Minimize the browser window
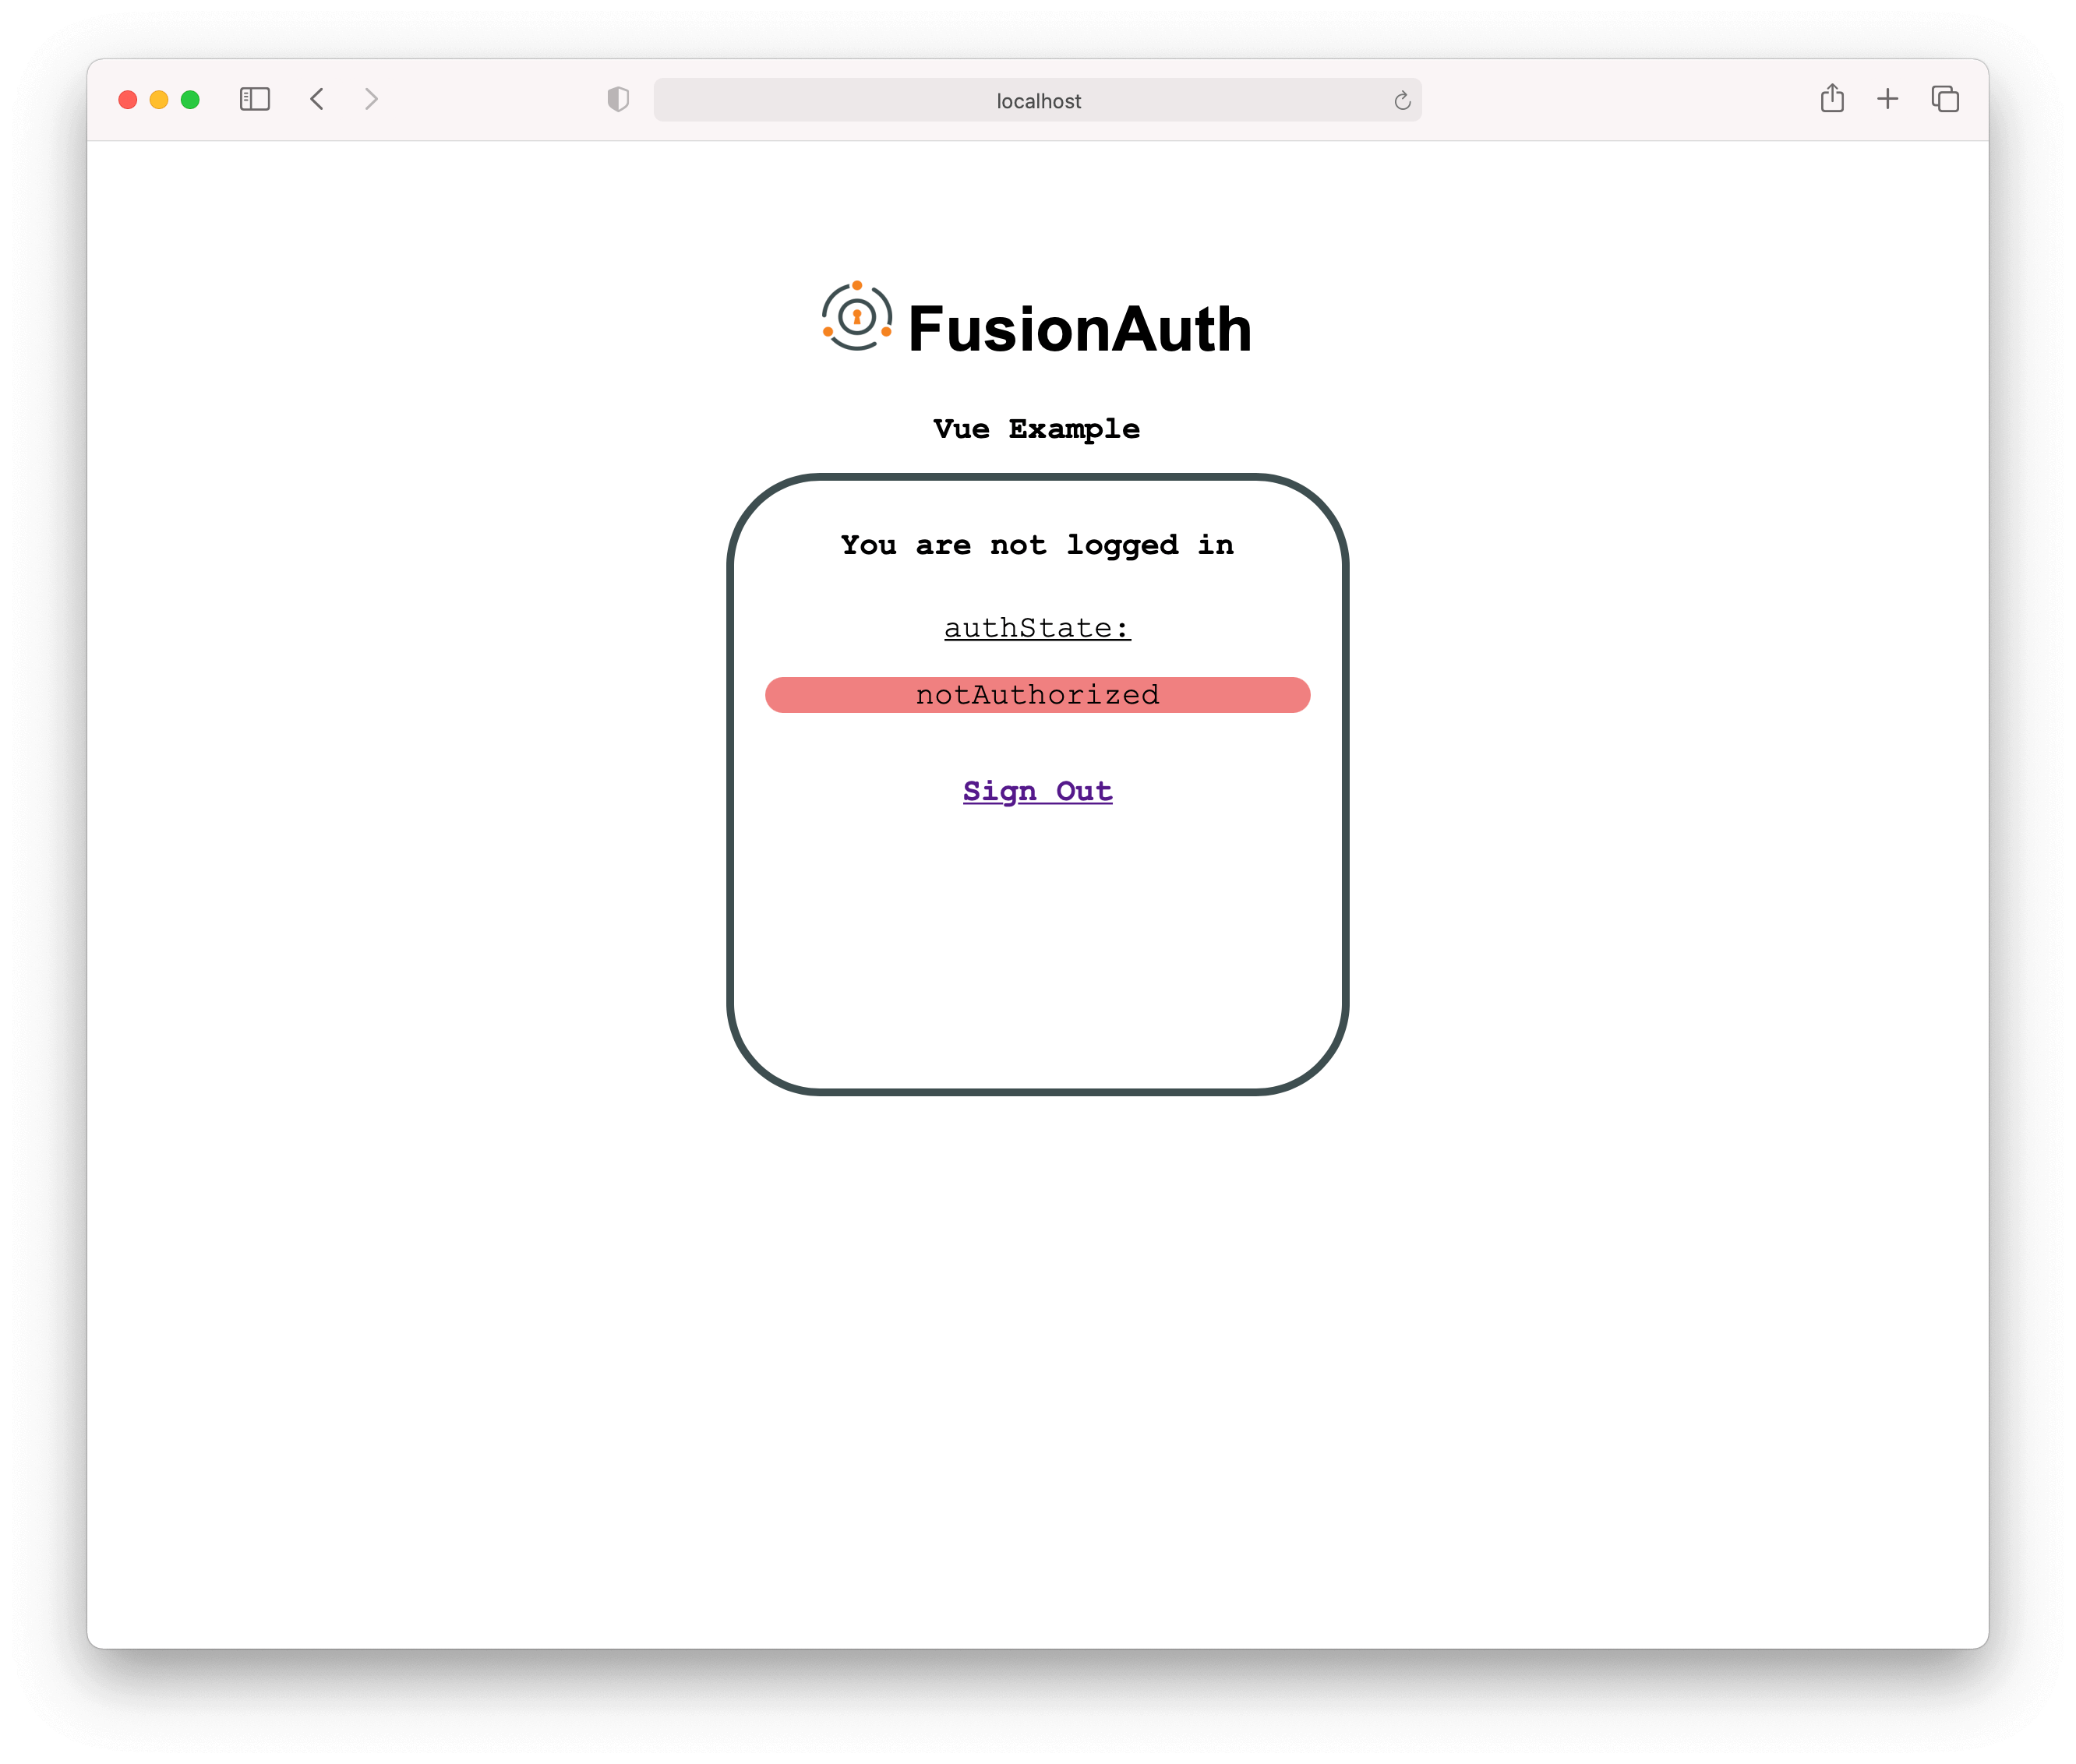 tap(159, 99)
